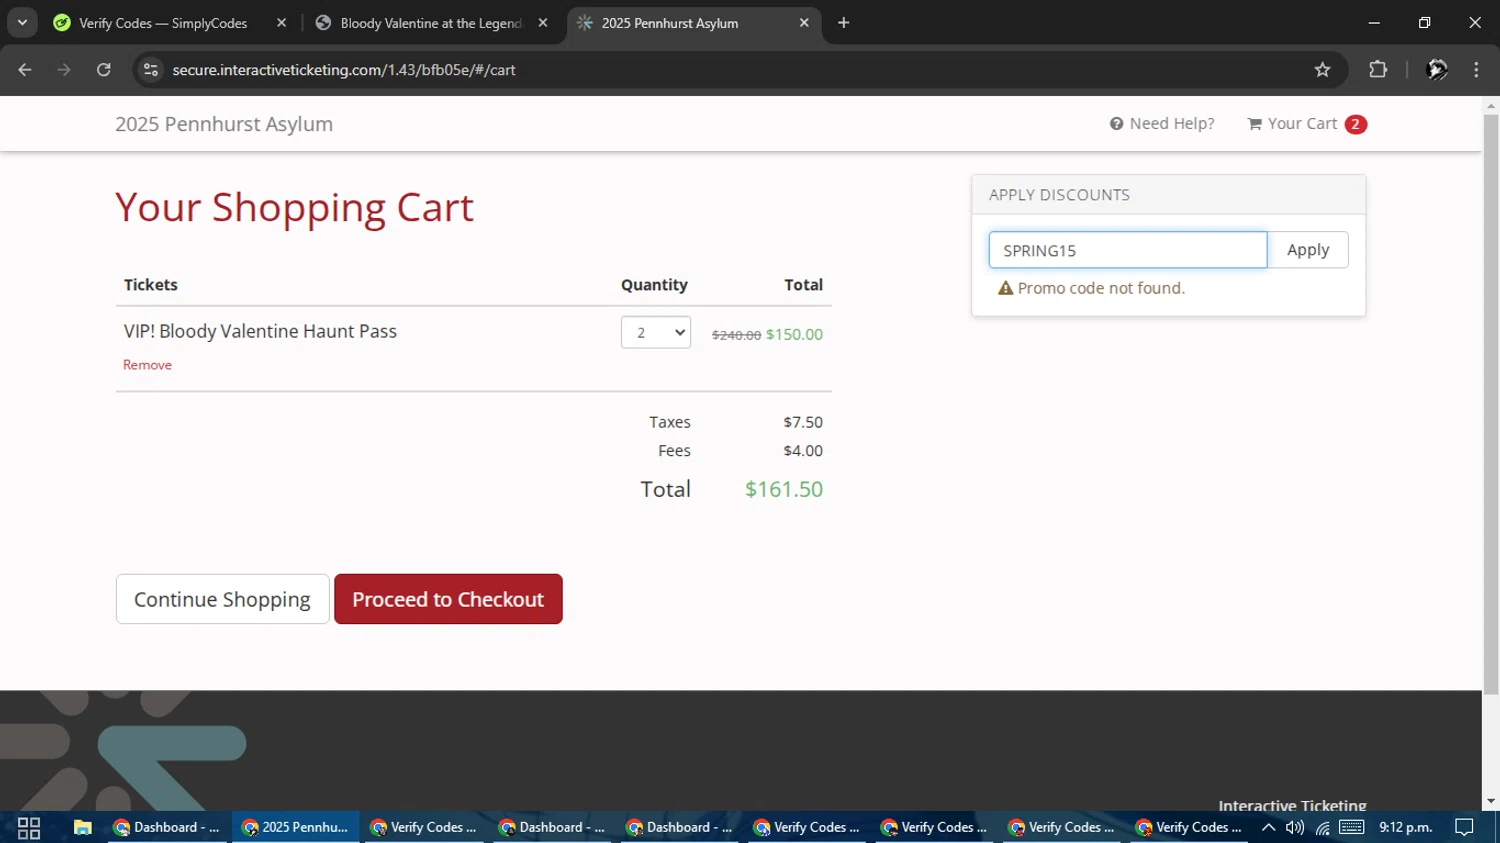Bookmark this page with the star icon
Image resolution: width=1500 pixels, height=843 pixels.
click(x=1323, y=70)
